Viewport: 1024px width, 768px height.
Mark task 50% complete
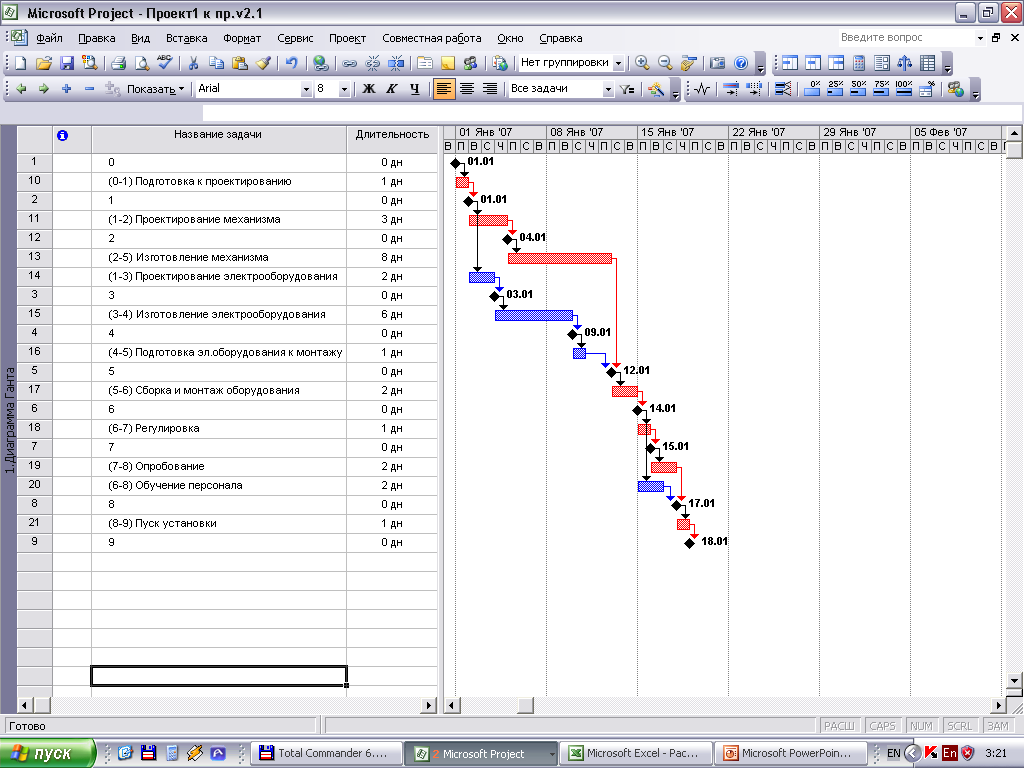[859, 89]
